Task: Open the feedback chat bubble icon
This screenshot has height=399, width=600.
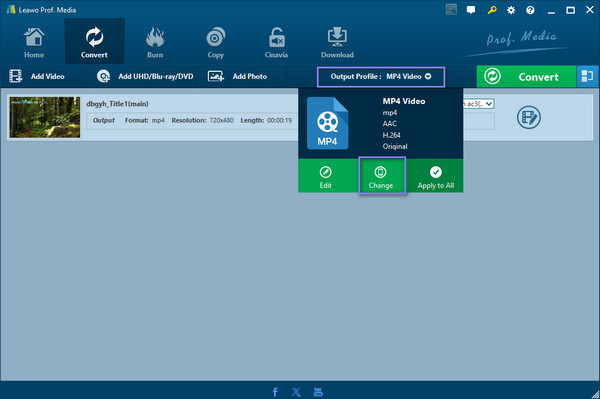Action: coord(471,10)
